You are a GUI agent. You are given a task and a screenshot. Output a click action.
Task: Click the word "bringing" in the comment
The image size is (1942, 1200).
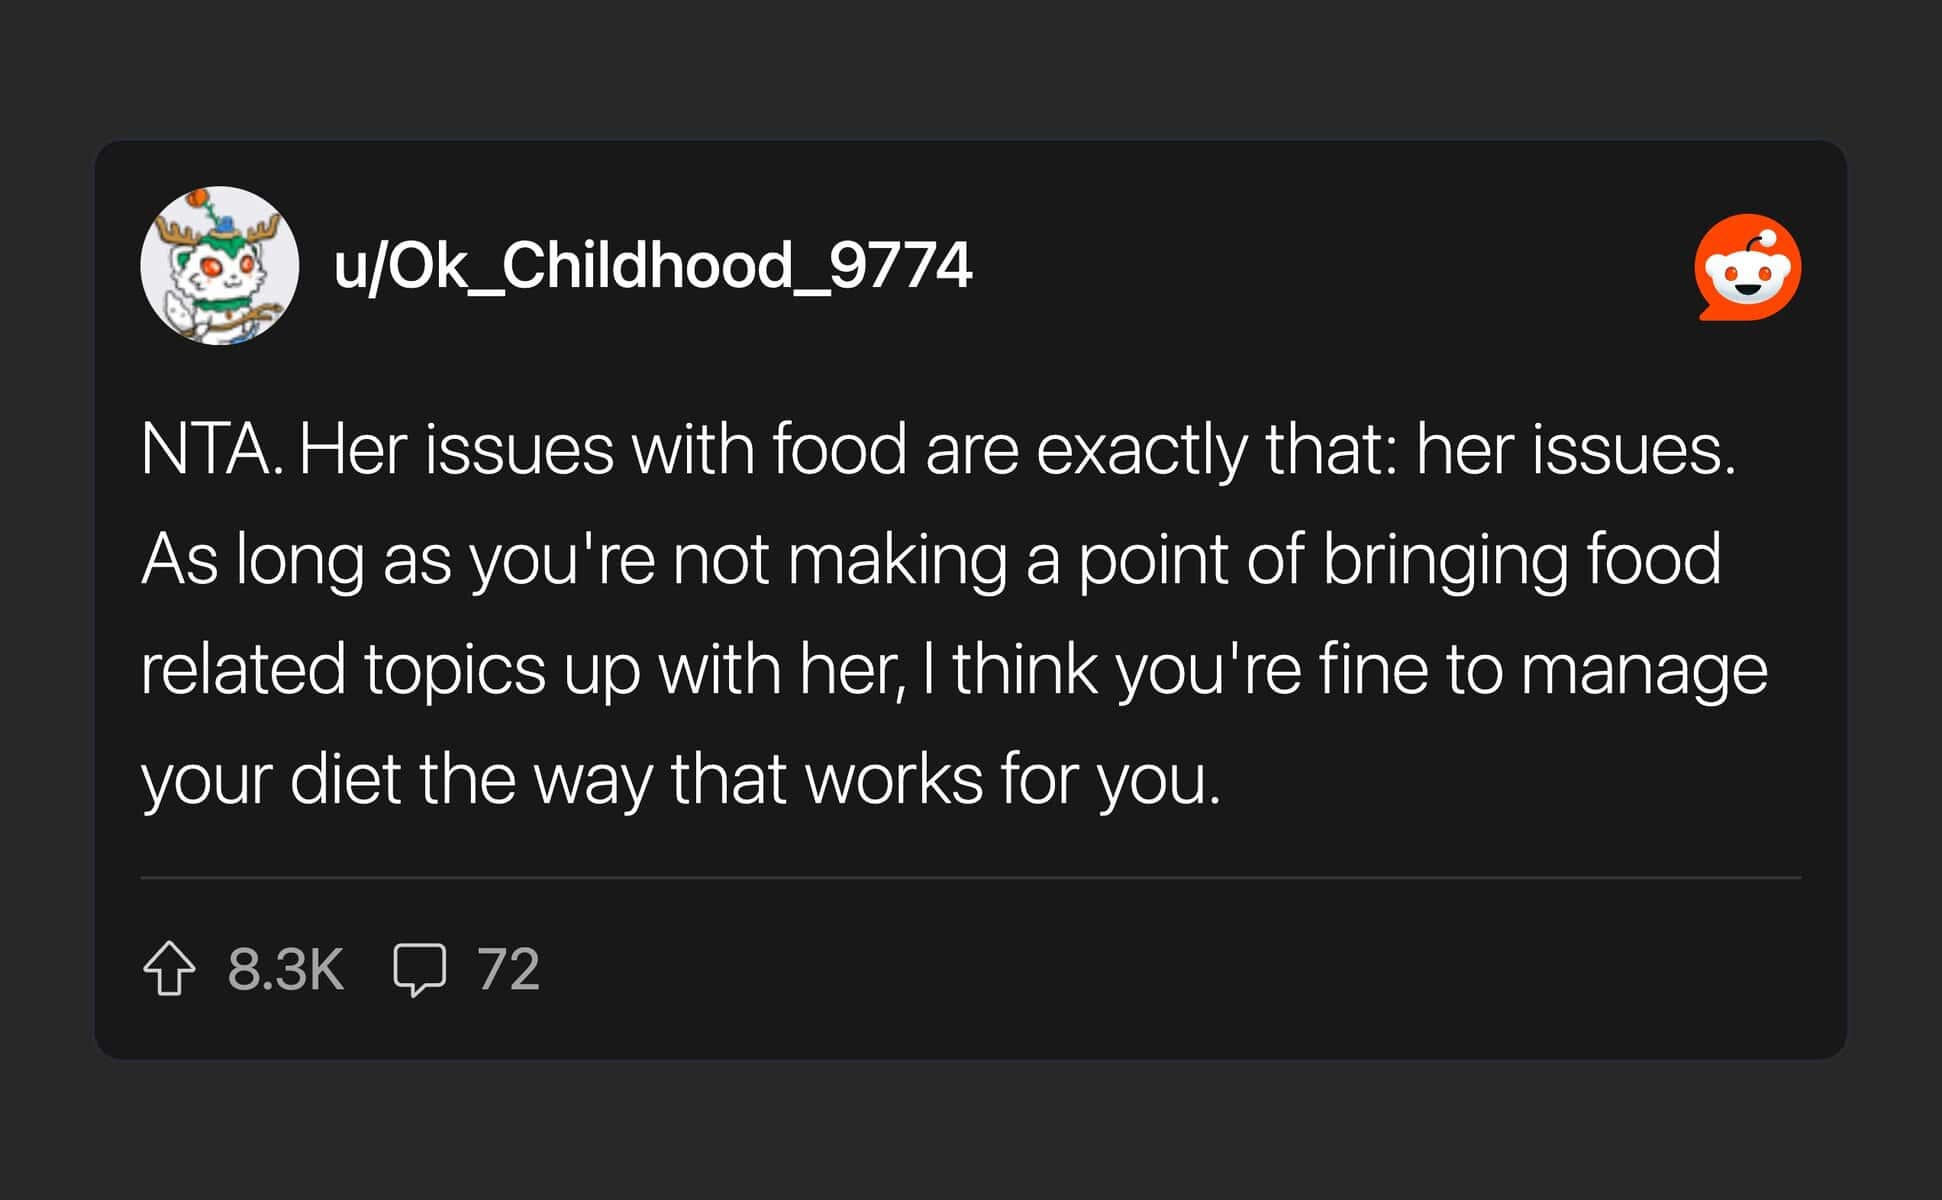[x=1445, y=562]
